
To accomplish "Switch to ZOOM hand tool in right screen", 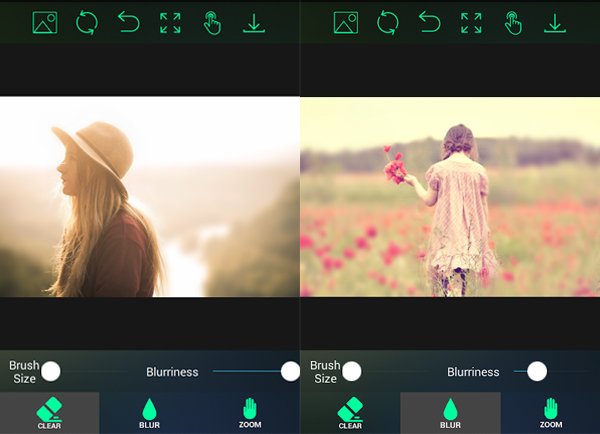I will [x=551, y=413].
